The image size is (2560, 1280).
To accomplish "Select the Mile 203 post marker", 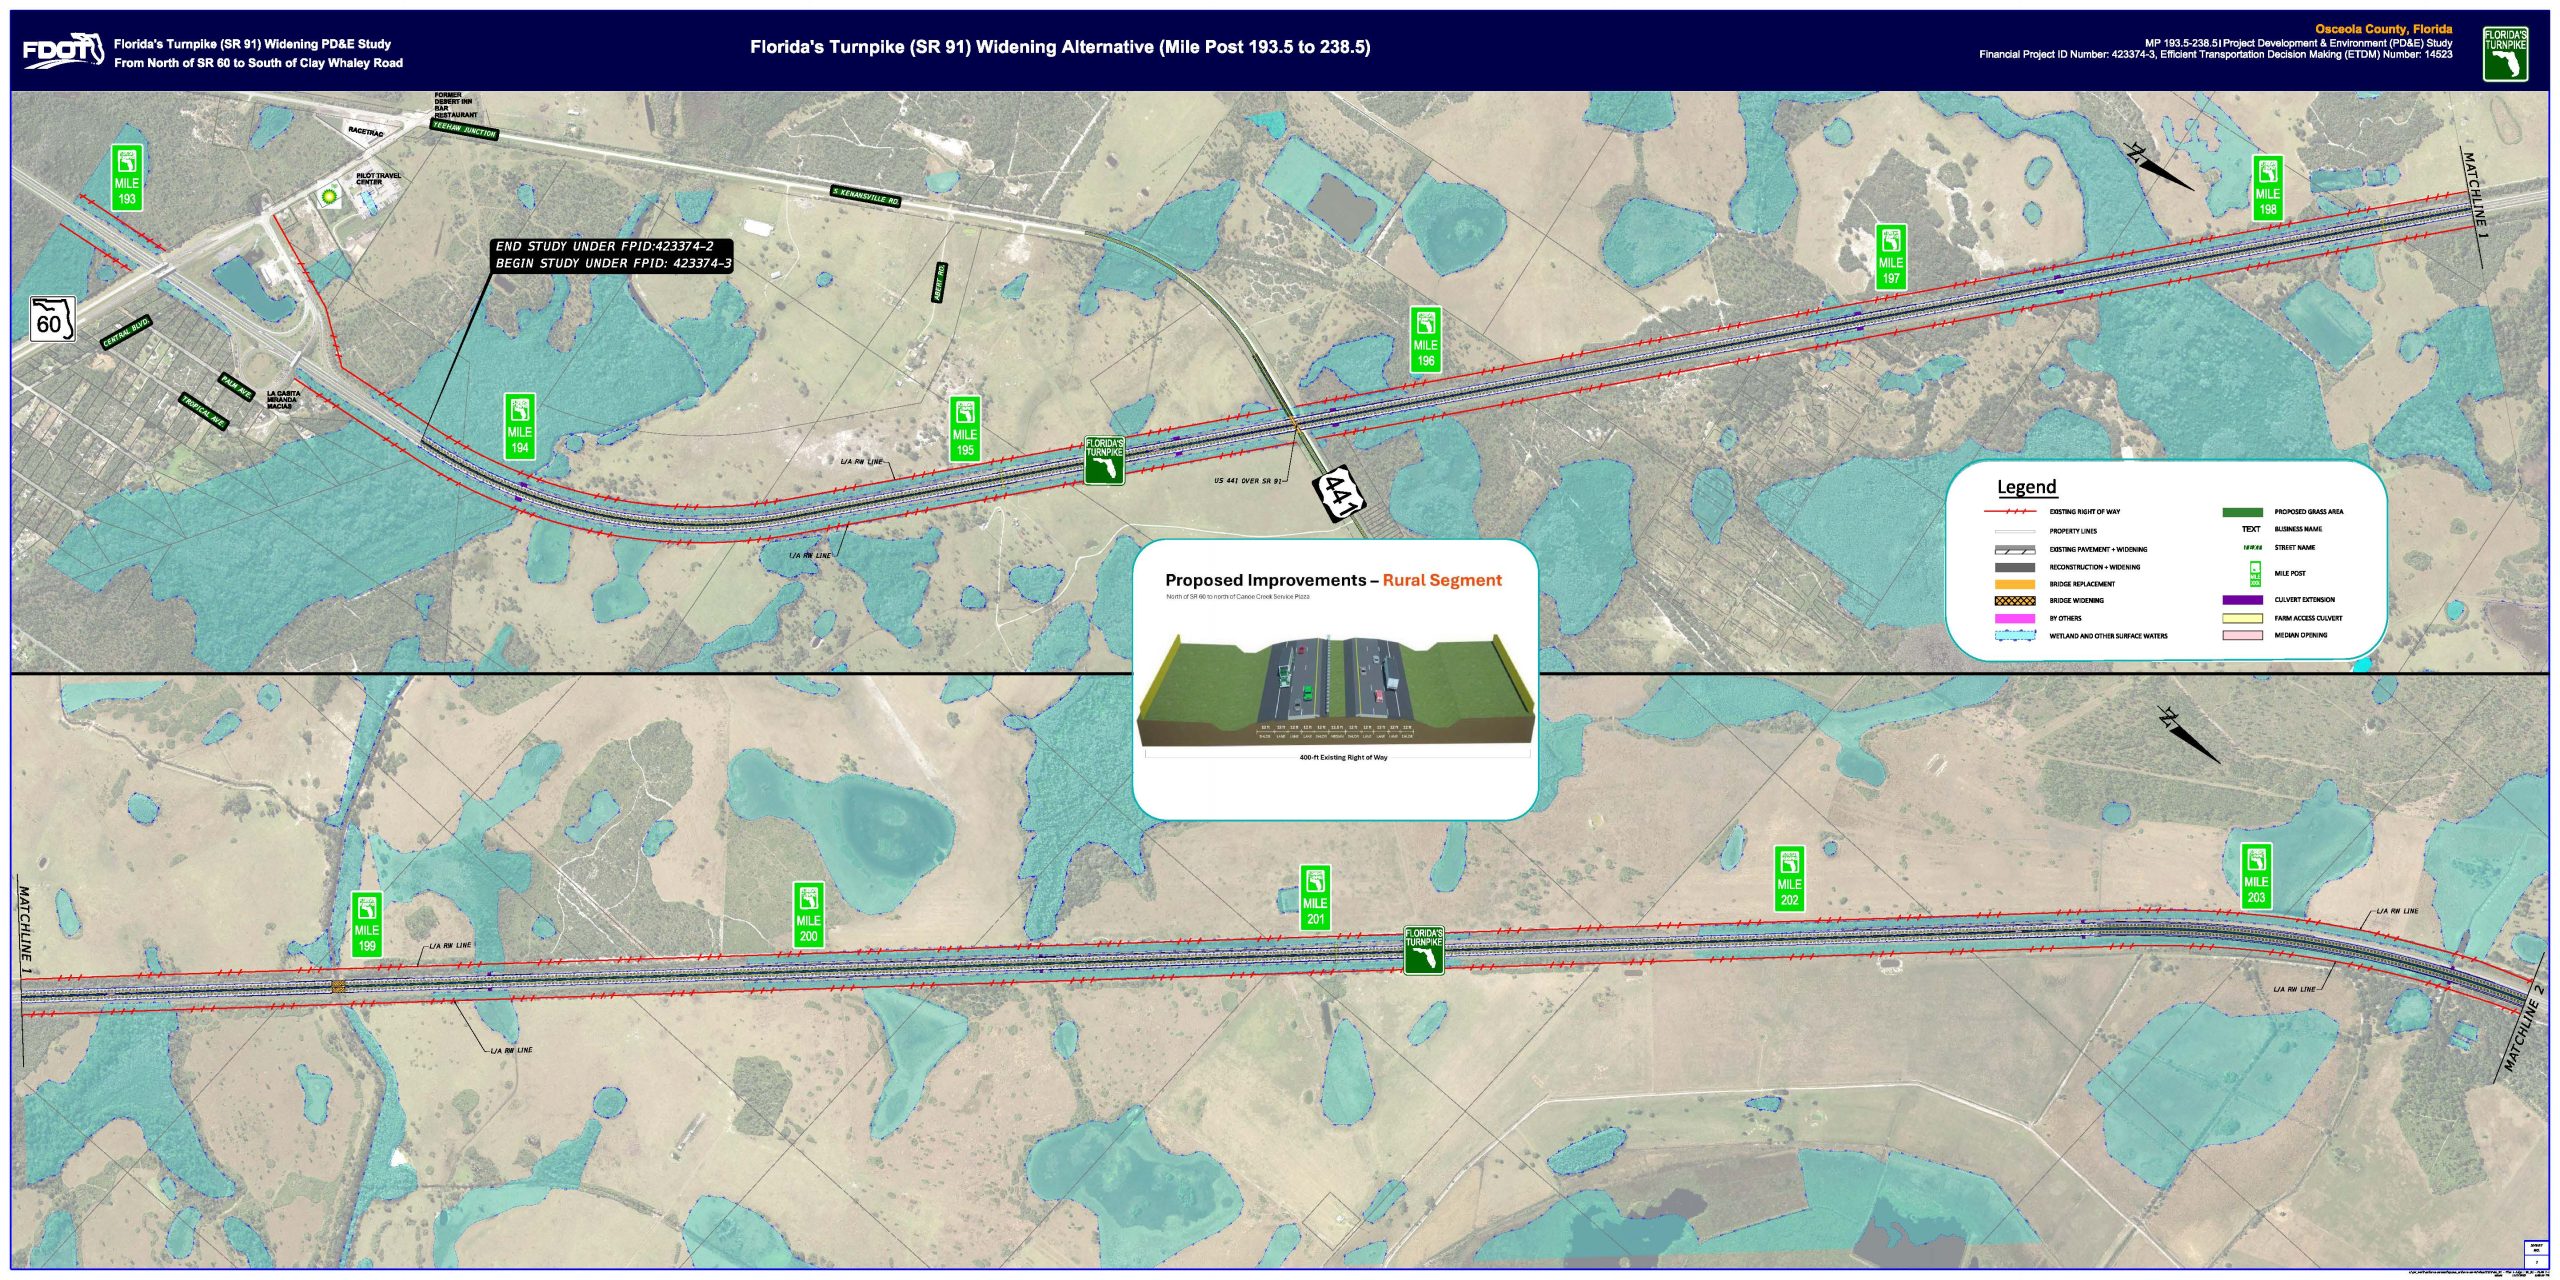I will coord(2256,876).
